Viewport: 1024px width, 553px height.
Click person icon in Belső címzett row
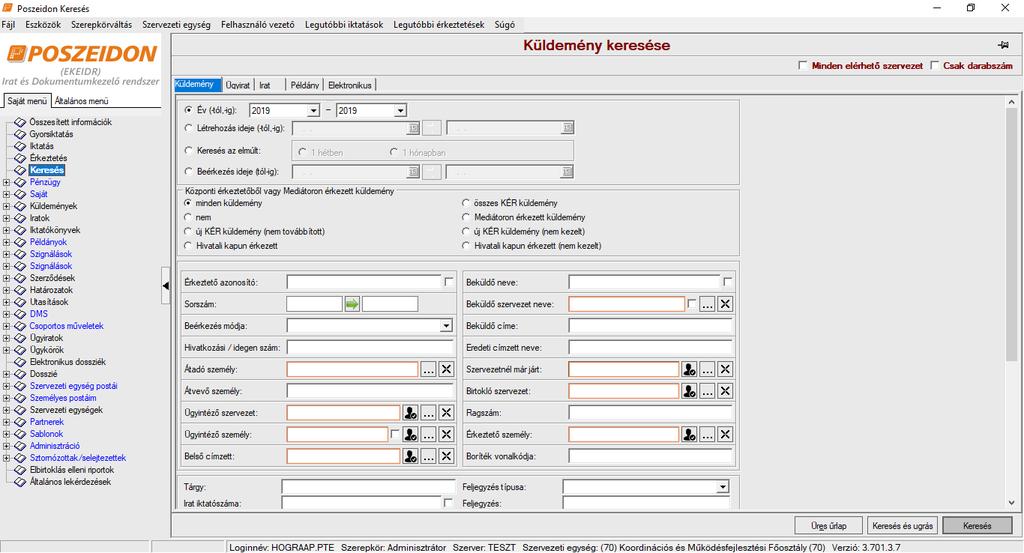[x=410, y=456]
